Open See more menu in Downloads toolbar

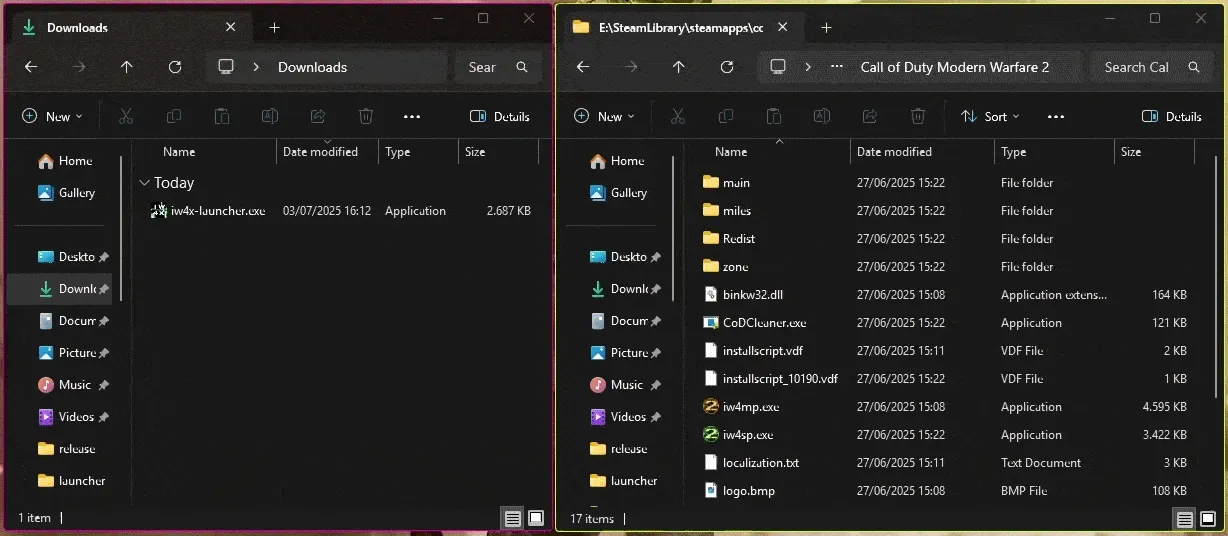[412, 116]
